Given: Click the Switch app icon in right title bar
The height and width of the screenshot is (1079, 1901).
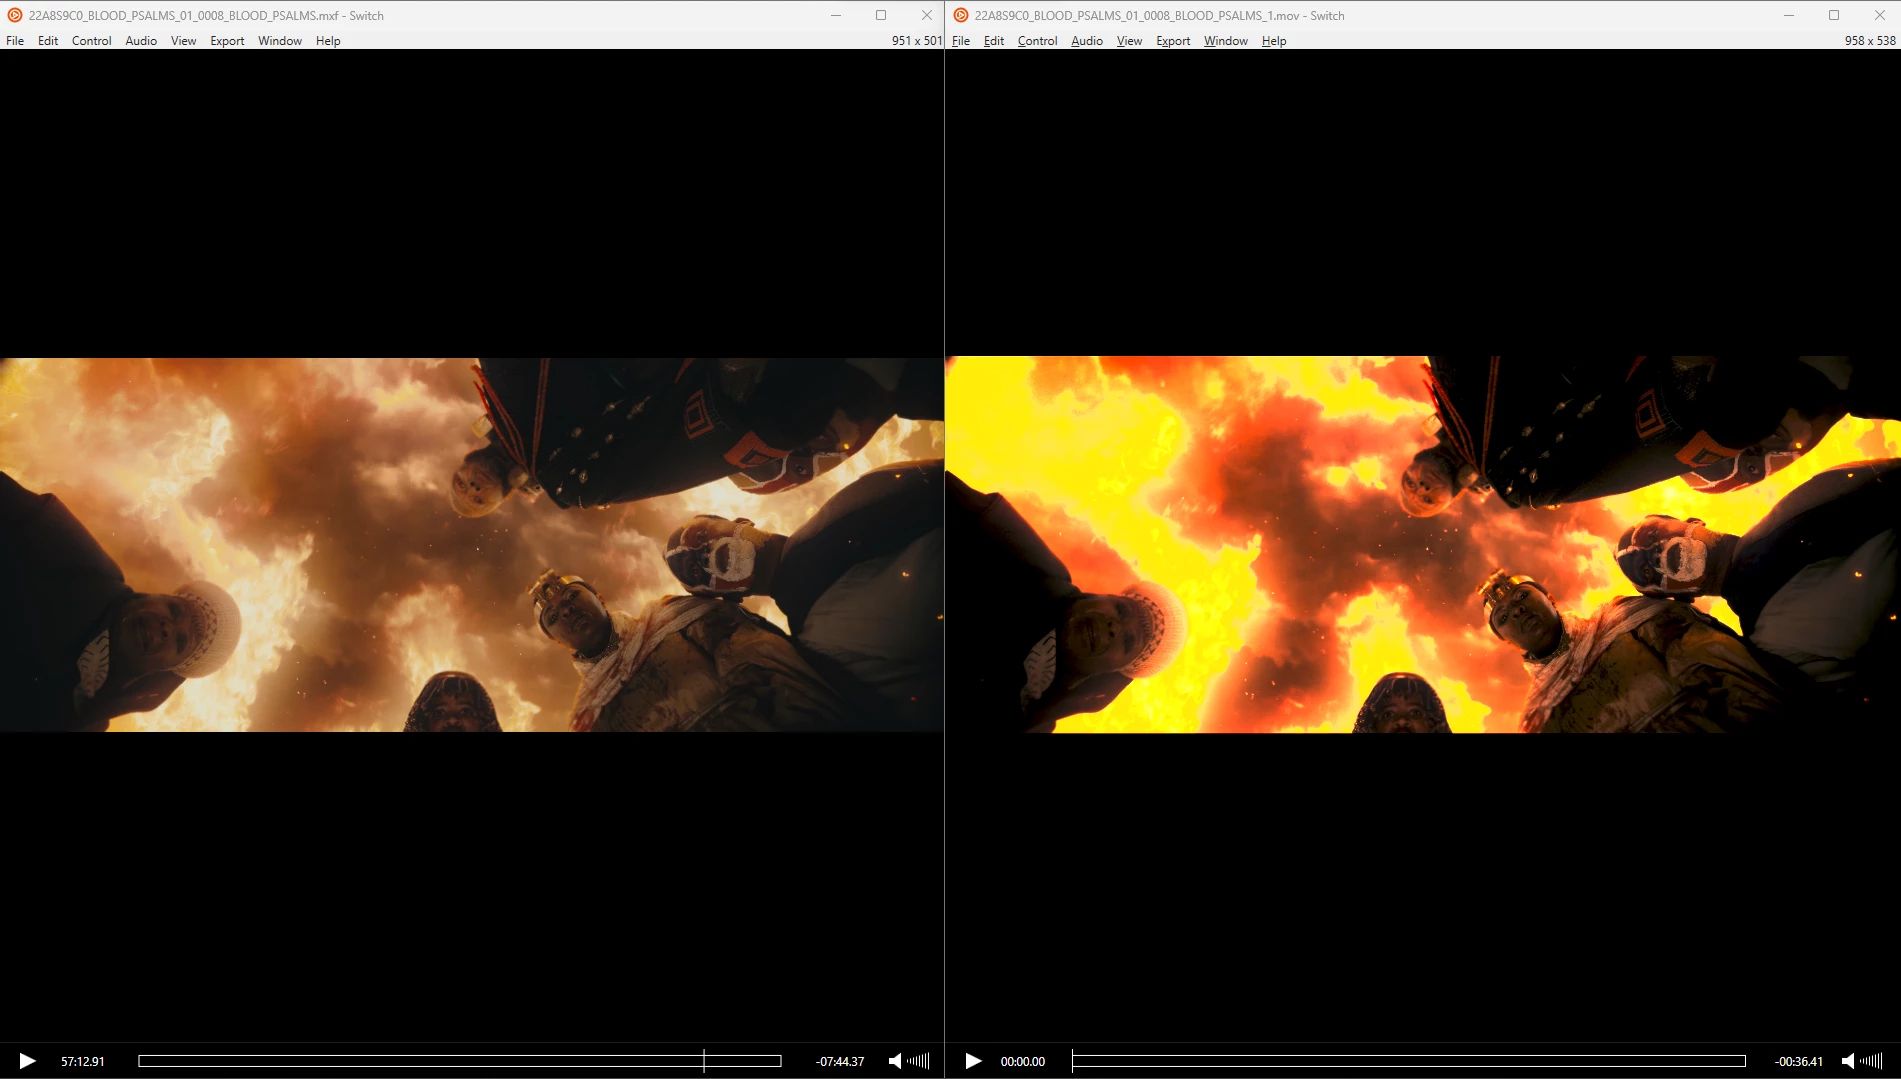Looking at the screenshot, I should pyautogui.click(x=961, y=15).
